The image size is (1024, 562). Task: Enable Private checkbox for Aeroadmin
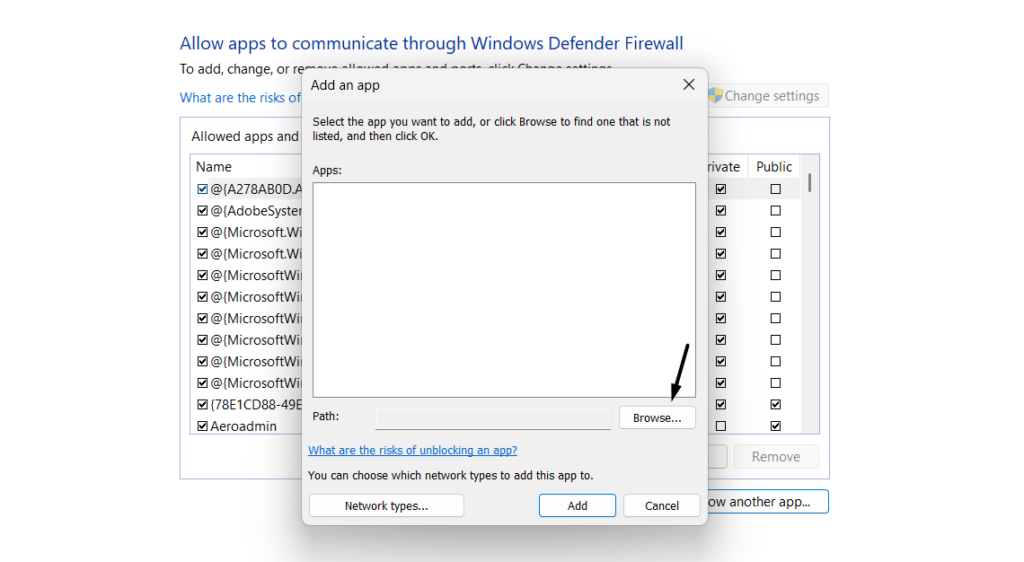tap(721, 426)
